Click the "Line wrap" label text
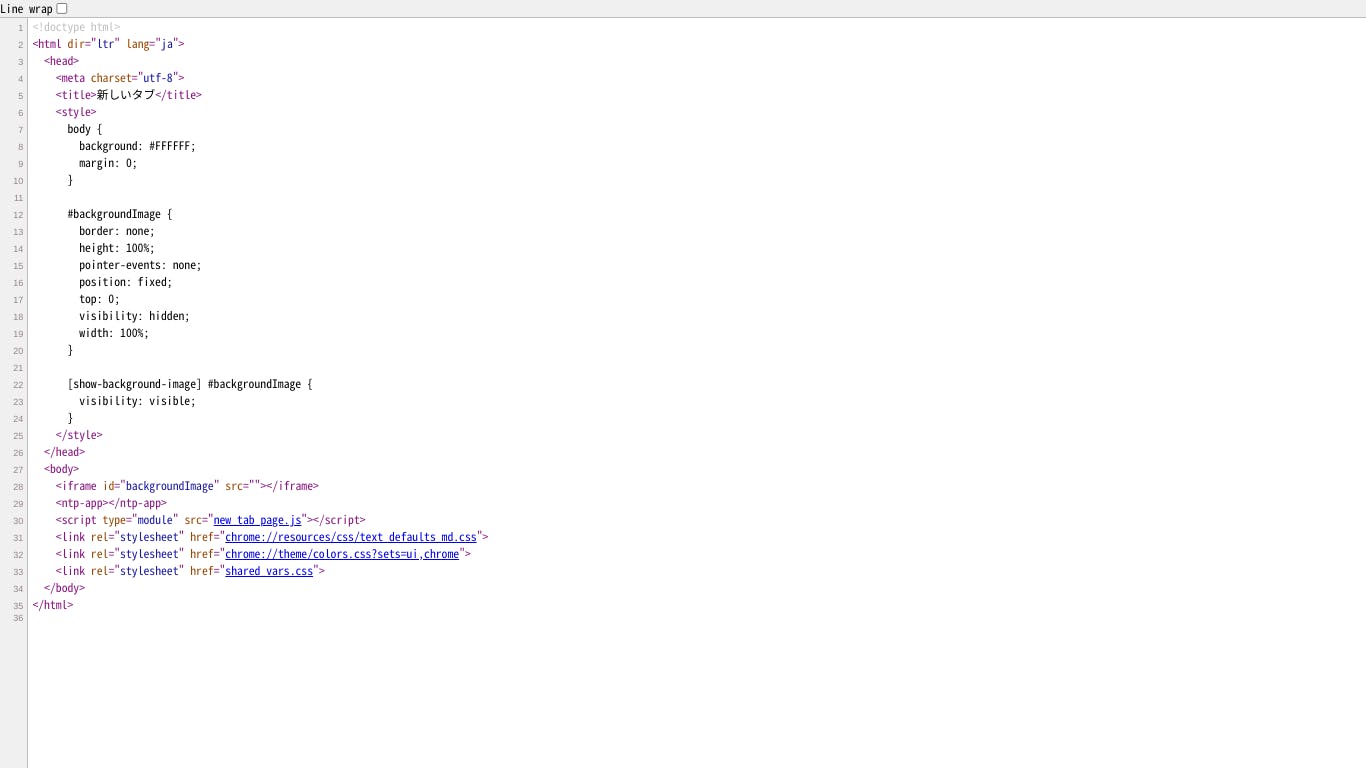Viewport: 1366px width, 768px height. tap(26, 9)
